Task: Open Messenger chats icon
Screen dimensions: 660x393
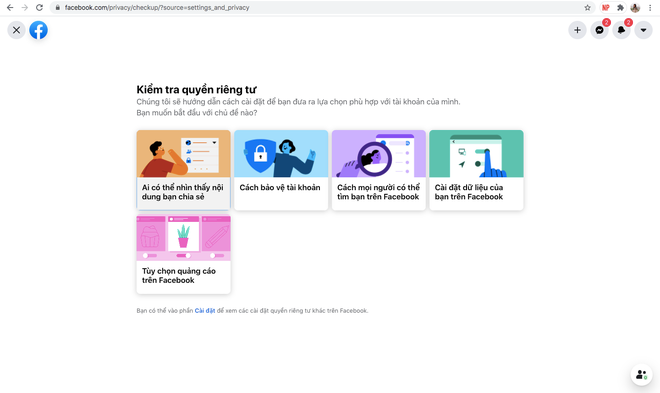Action: point(599,30)
